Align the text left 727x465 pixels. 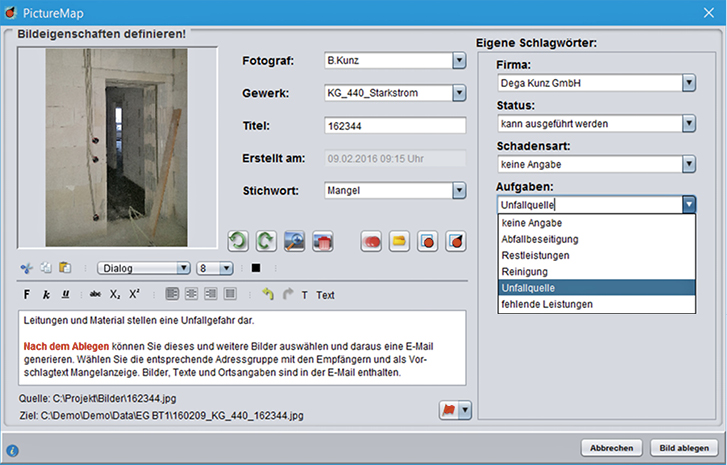click(x=172, y=294)
